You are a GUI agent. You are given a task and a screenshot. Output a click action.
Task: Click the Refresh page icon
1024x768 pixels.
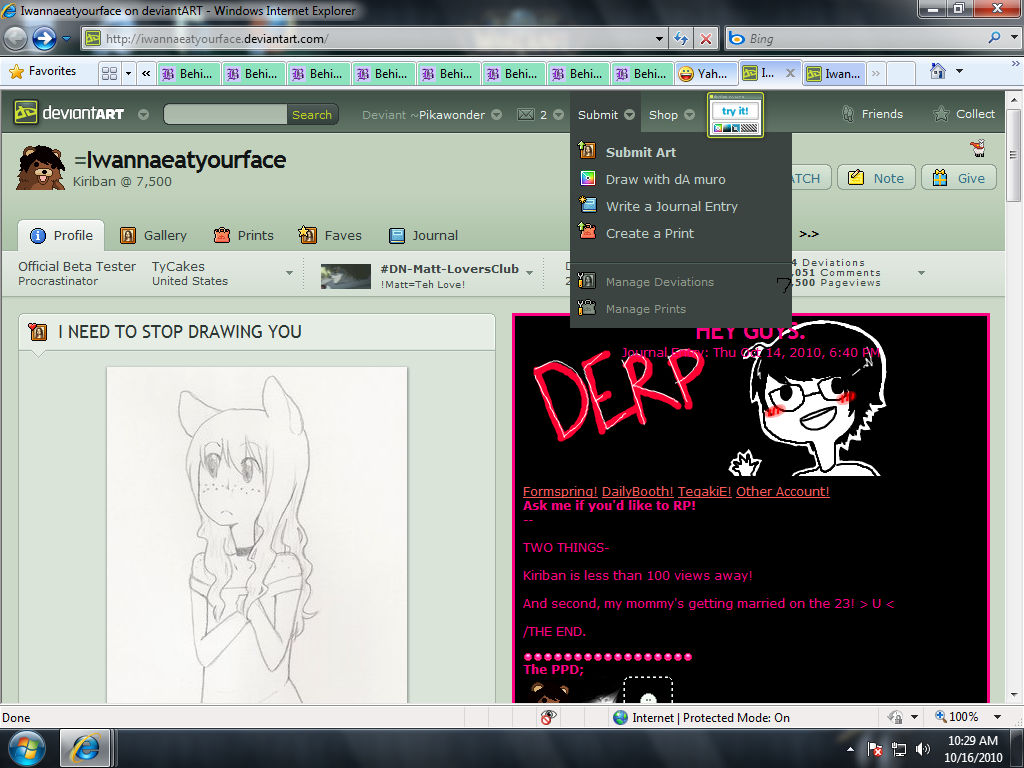pyautogui.click(x=680, y=39)
